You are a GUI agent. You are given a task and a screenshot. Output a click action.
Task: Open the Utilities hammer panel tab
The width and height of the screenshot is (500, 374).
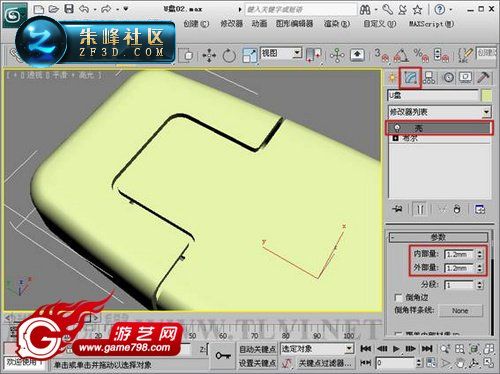point(483,78)
